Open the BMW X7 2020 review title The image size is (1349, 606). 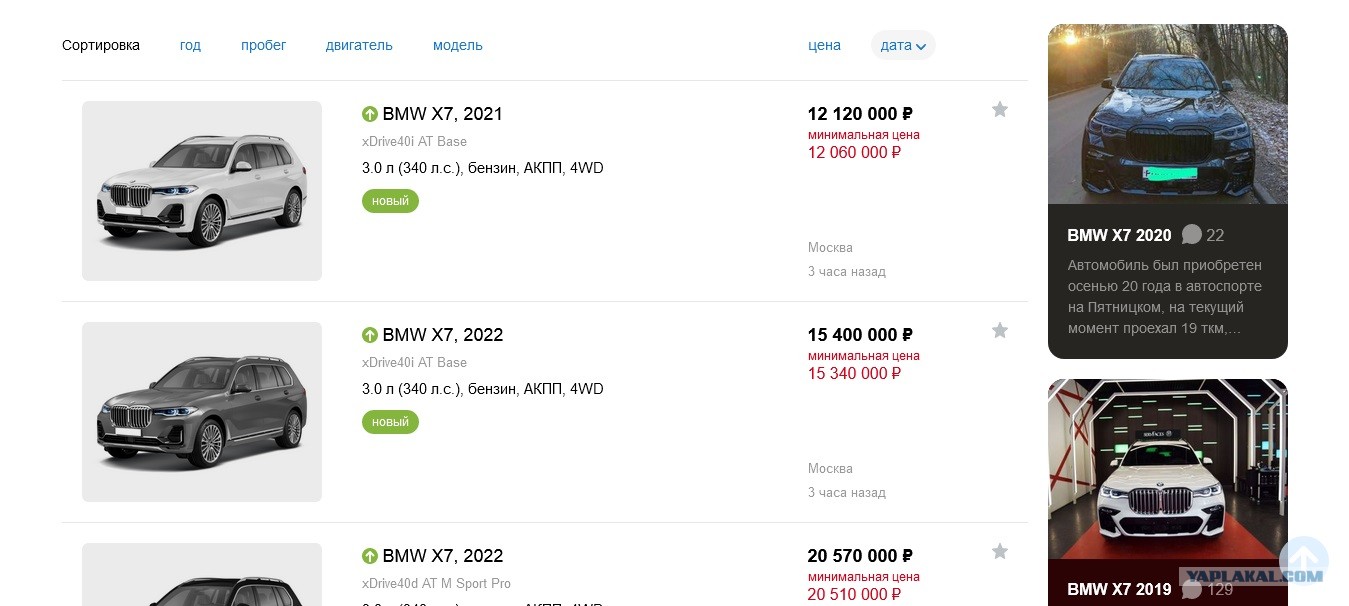point(1119,236)
